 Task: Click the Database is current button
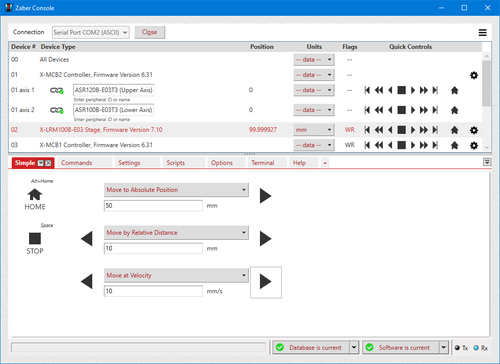[x=311, y=347]
